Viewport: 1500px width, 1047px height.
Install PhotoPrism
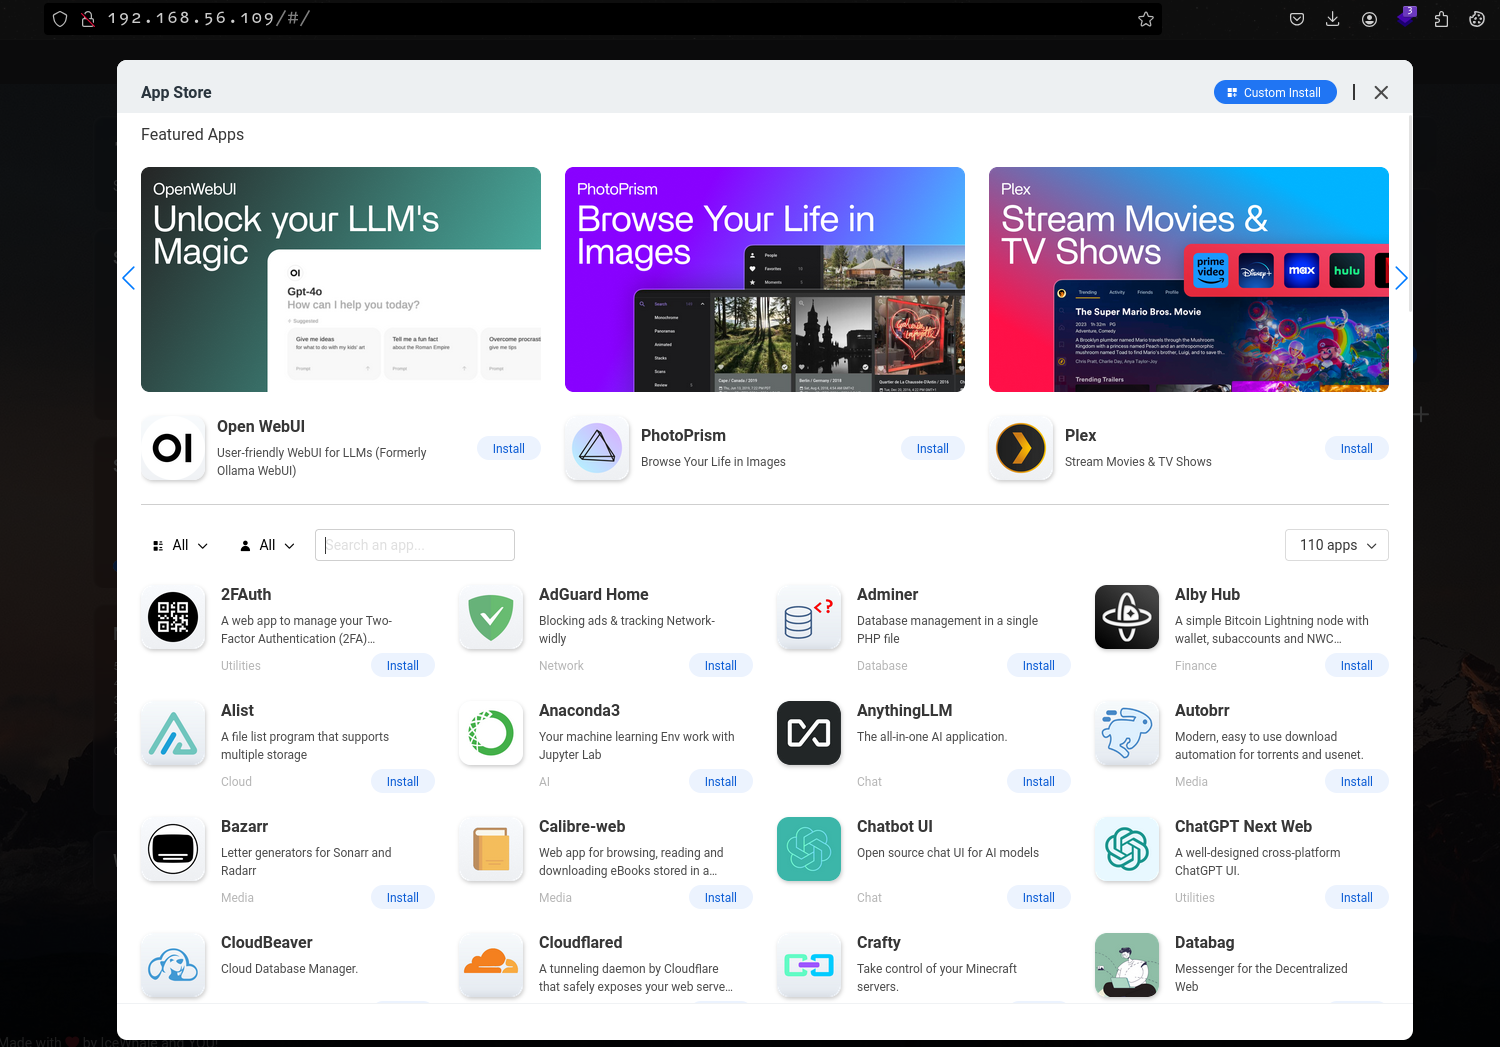[933, 448]
